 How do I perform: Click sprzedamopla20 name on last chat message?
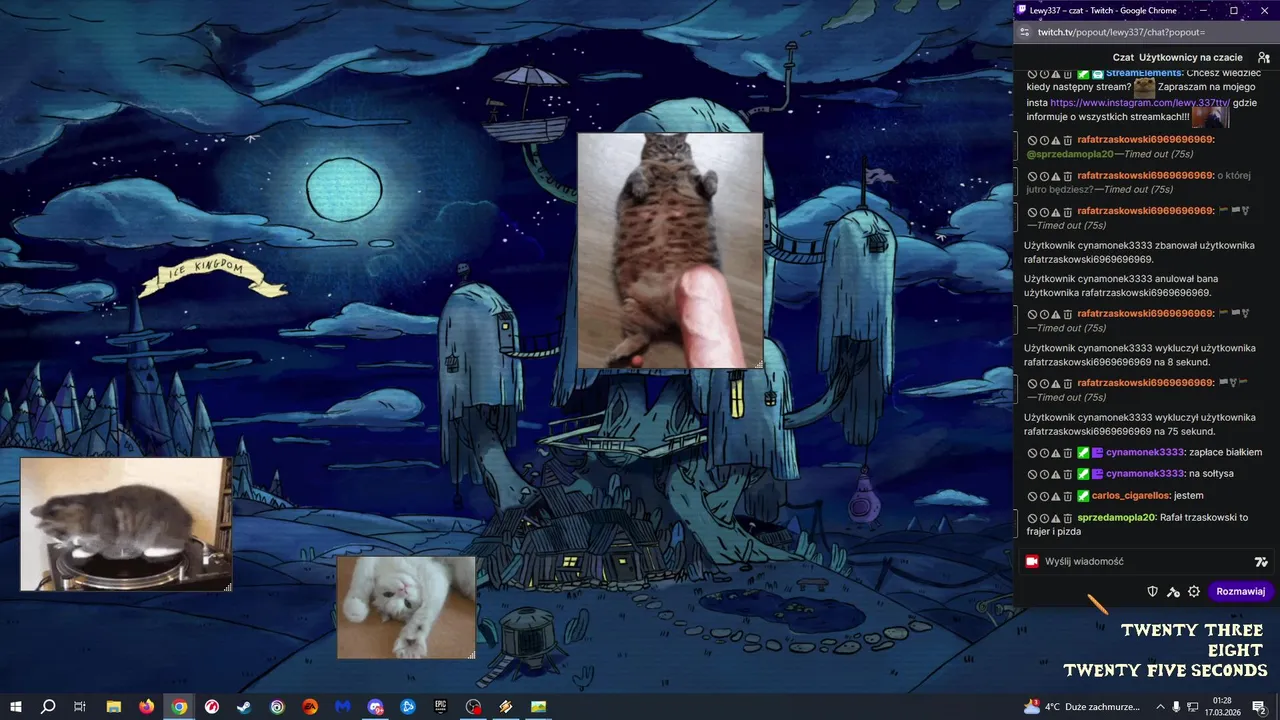click(x=1116, y=518)
